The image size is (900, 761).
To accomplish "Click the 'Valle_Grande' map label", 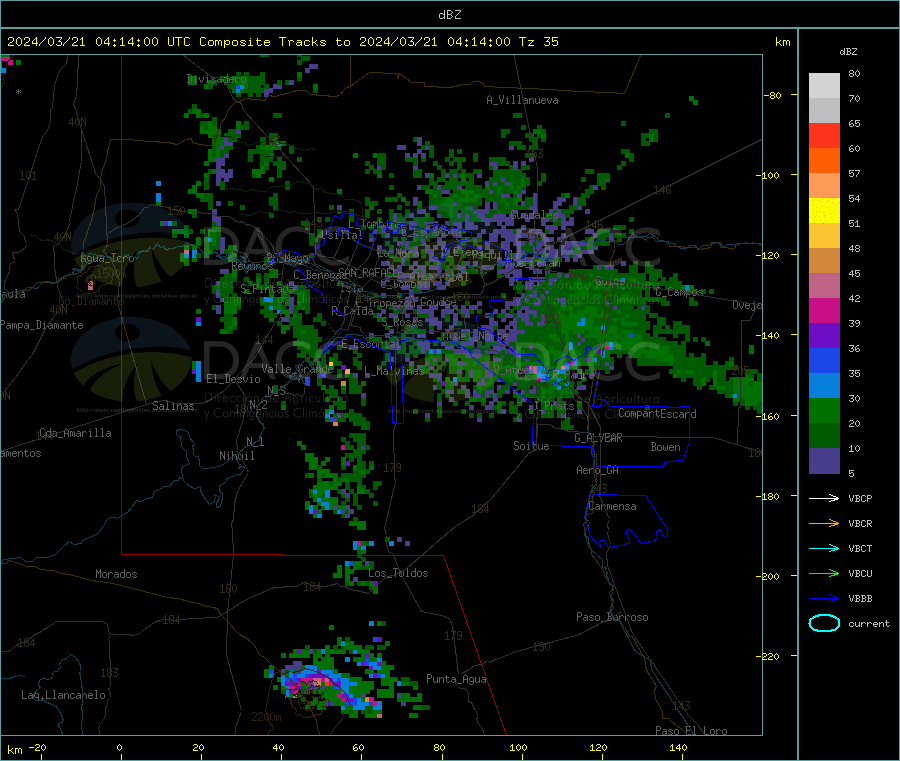I will click(297, 368).
